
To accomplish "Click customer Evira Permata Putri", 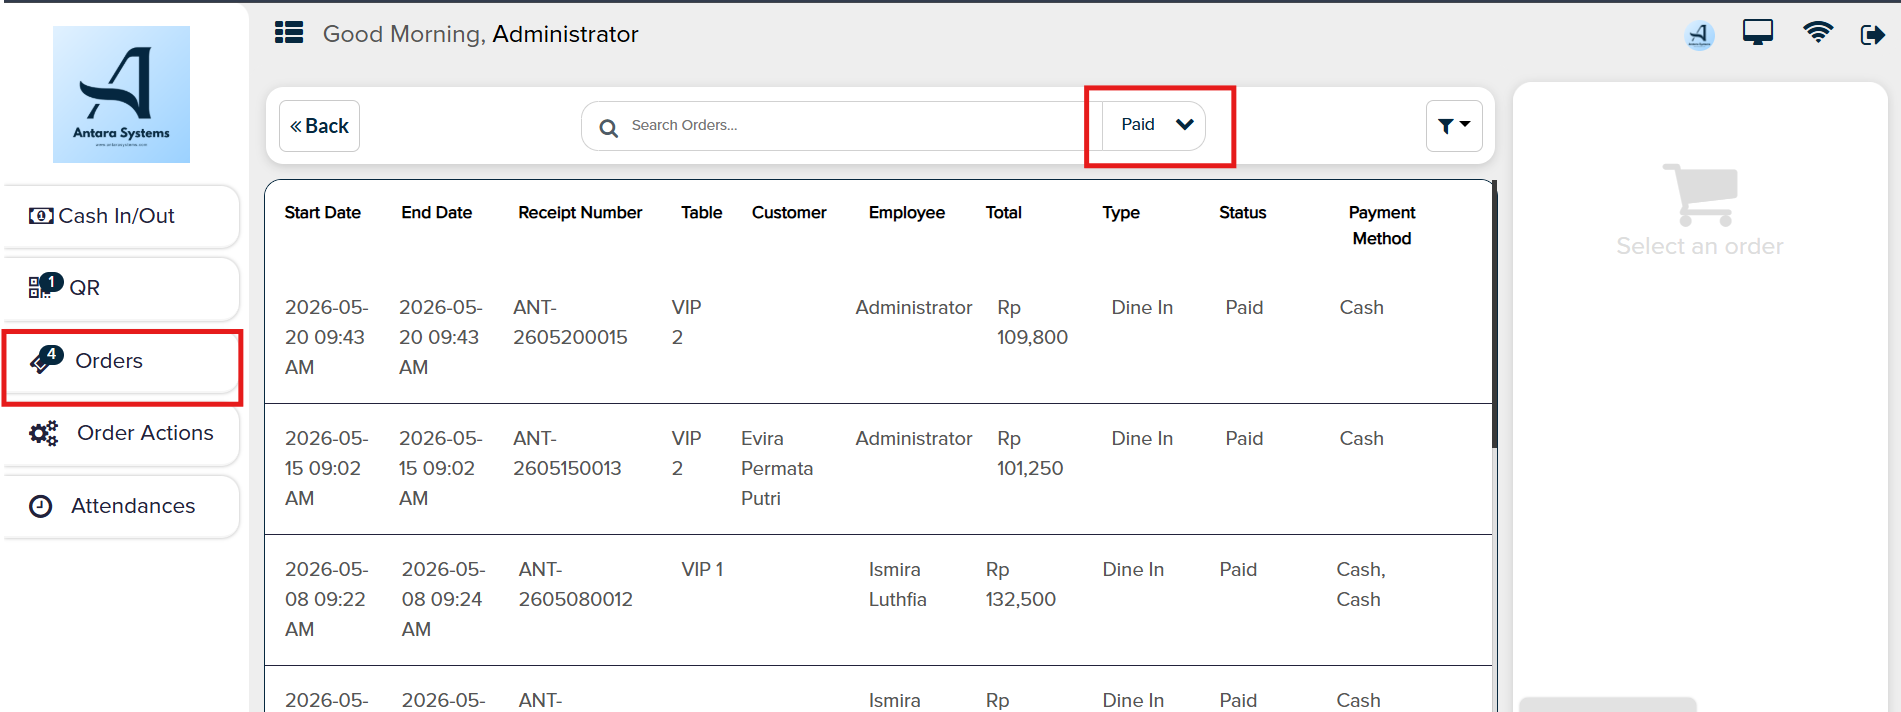I will tap(777, 468).
